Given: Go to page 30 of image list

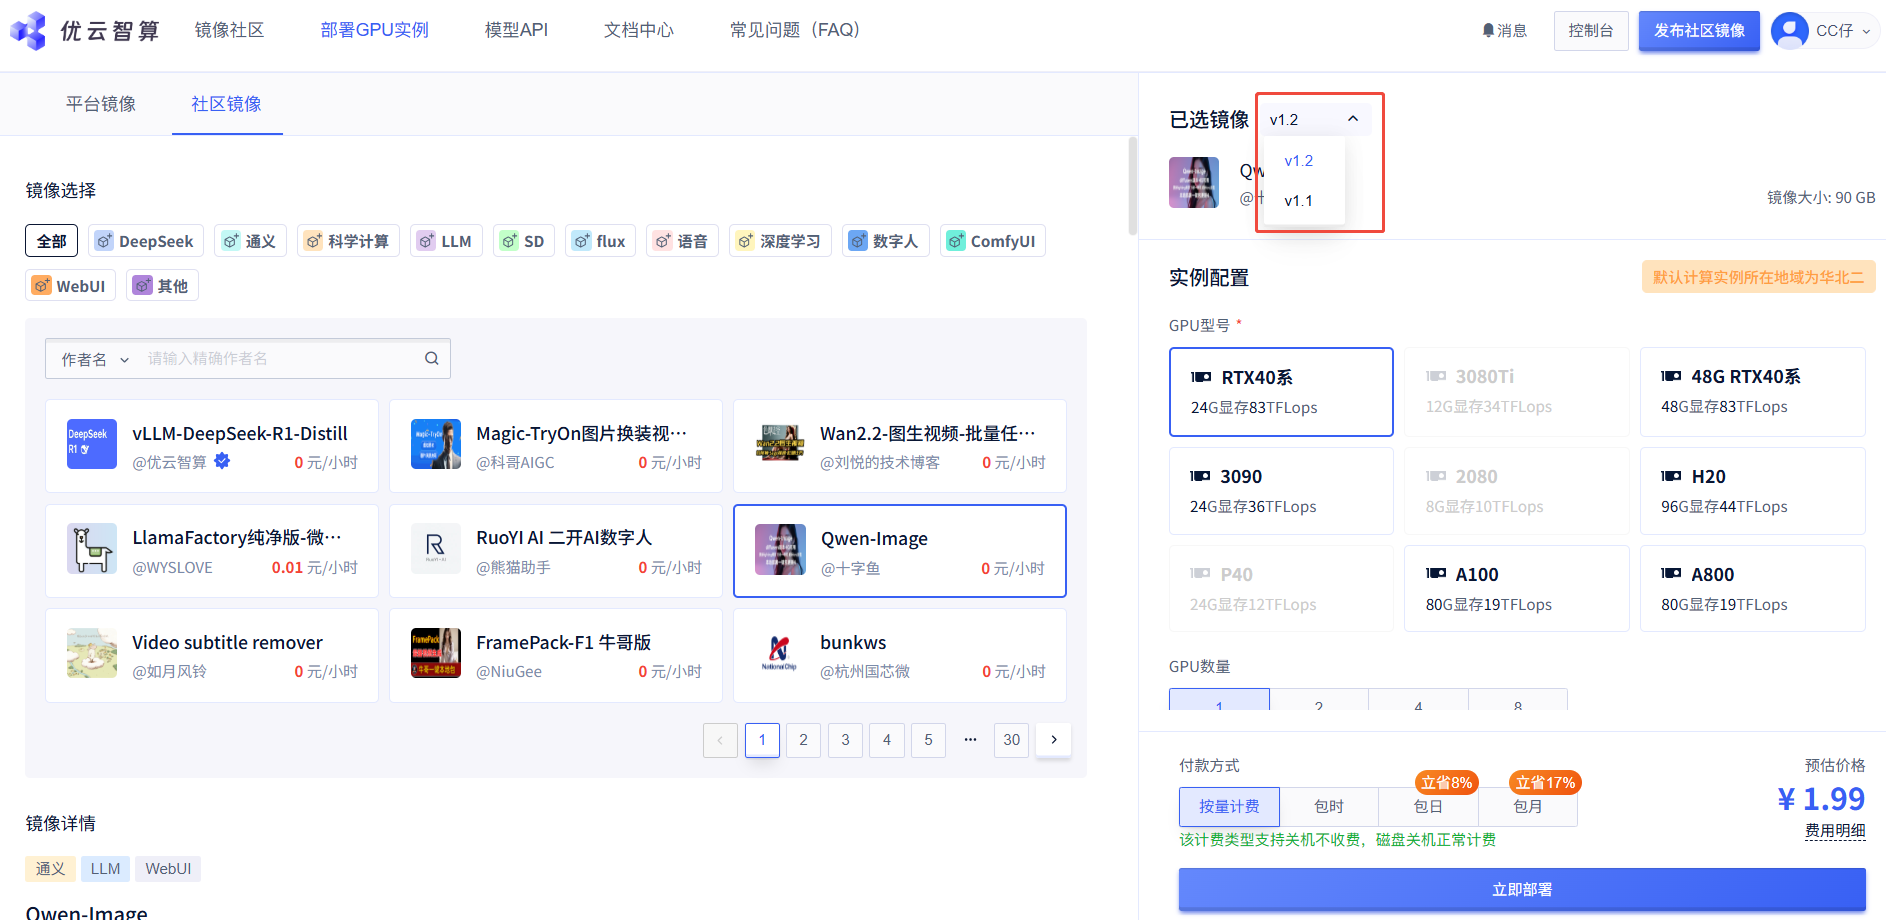Looking at the screenshot, I should [1011, 740].
